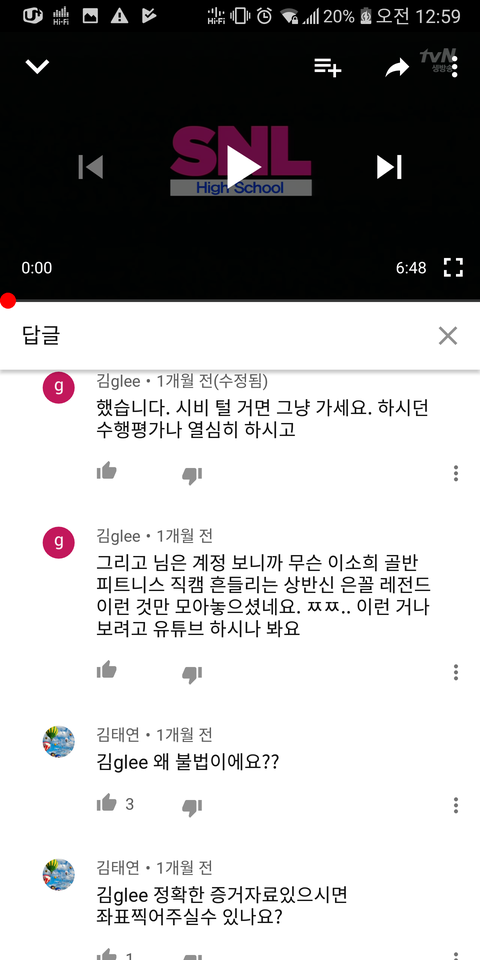Click the red progress bar scrubber

7,301
